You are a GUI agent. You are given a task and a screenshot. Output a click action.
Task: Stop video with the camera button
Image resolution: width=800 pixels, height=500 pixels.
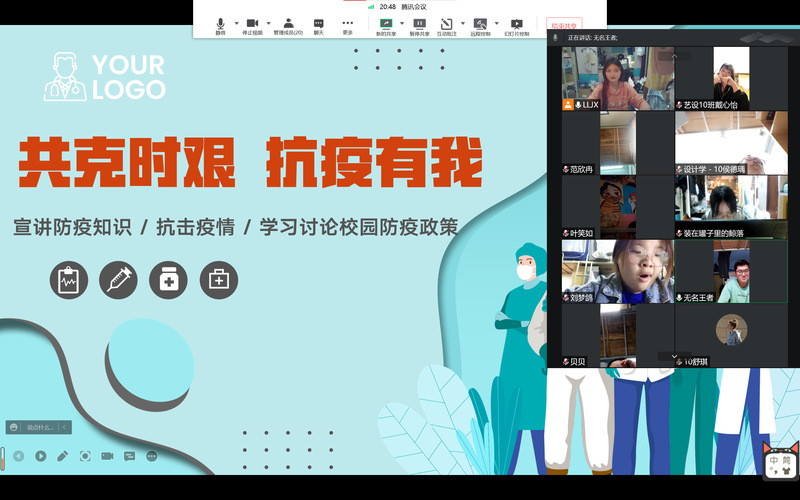pyautogui.click(x=253, y=25)
